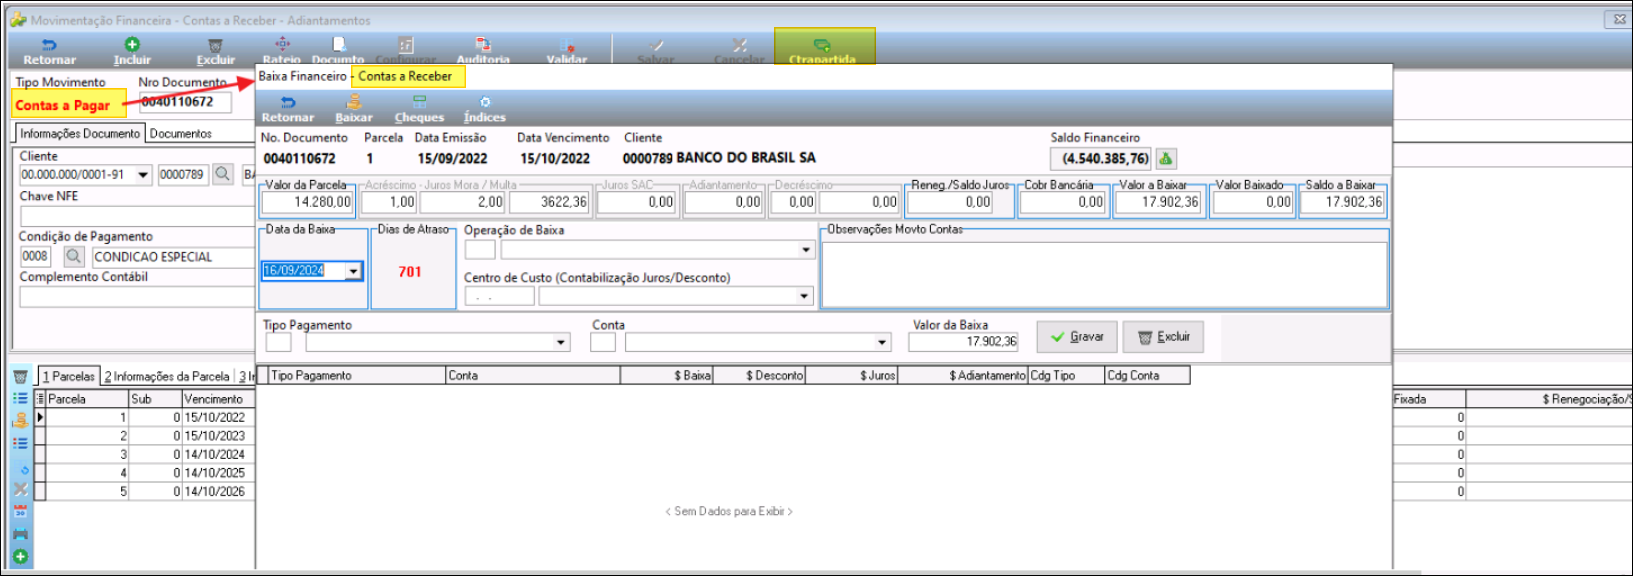Image resolution: width=1633 pixels, height=576 pixels.
Task: Expand the Centro de Custo dropdown
Action: [804, 296]
